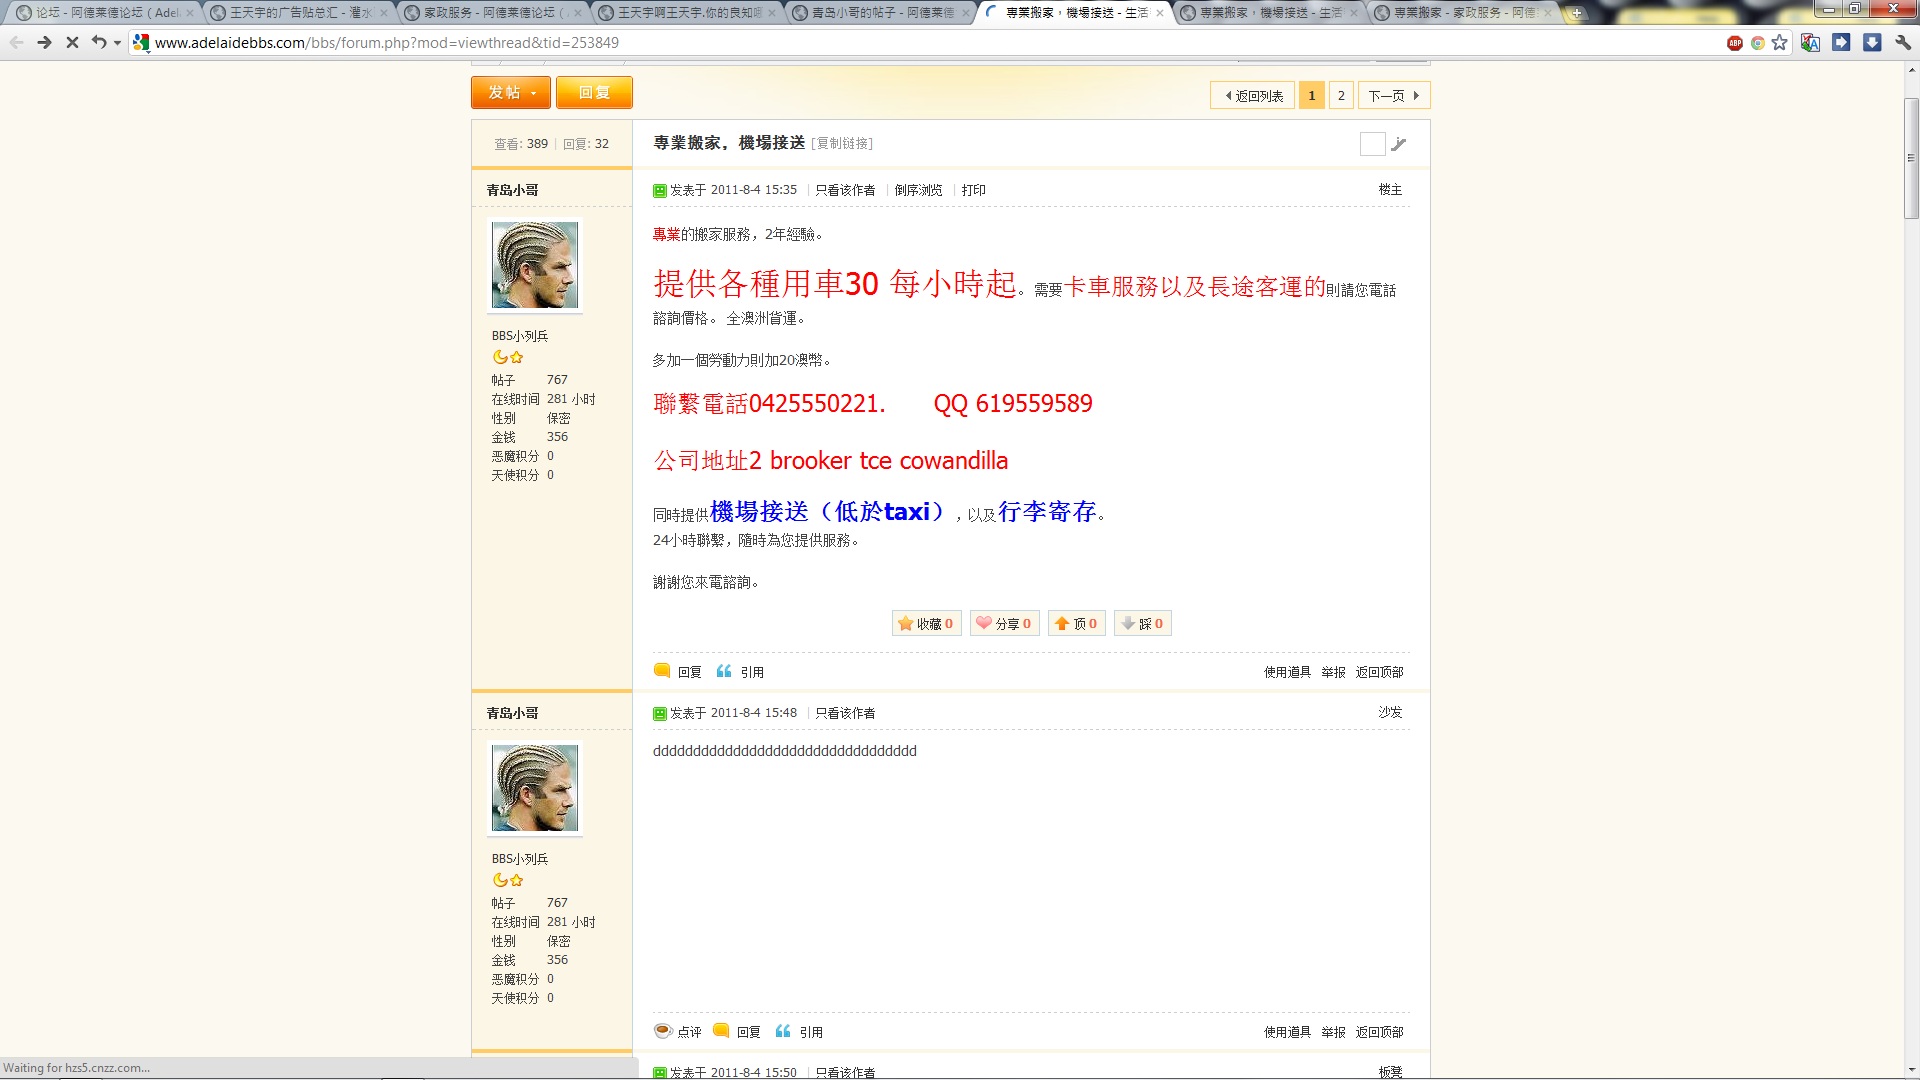The height and width of the screenshot is (1080, 1920).
Task: Toggle 只看该作者 on the first post
Action: point(845,190)
